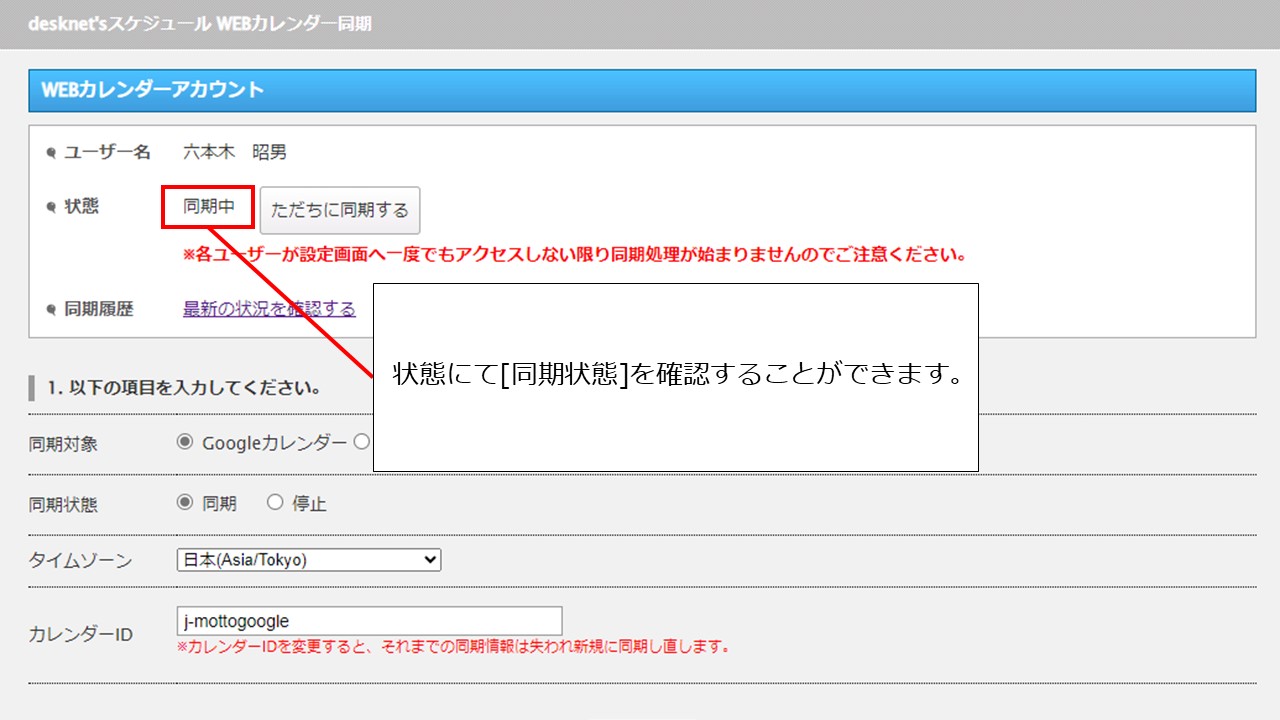Viewport: 1280px width, 720px height.
Task: Click the '1. 以下の項目を入力してください。' heading
Action: click(x=183, y=388)
